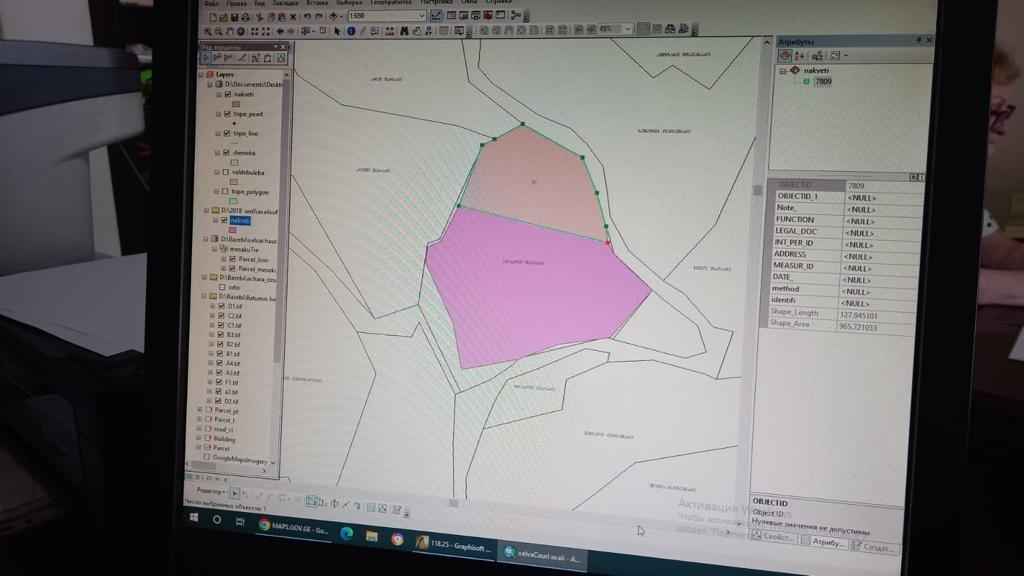Enable the topo_polygon layer checkbox
Screen dimensions: 1024x576
click(224, 191)
